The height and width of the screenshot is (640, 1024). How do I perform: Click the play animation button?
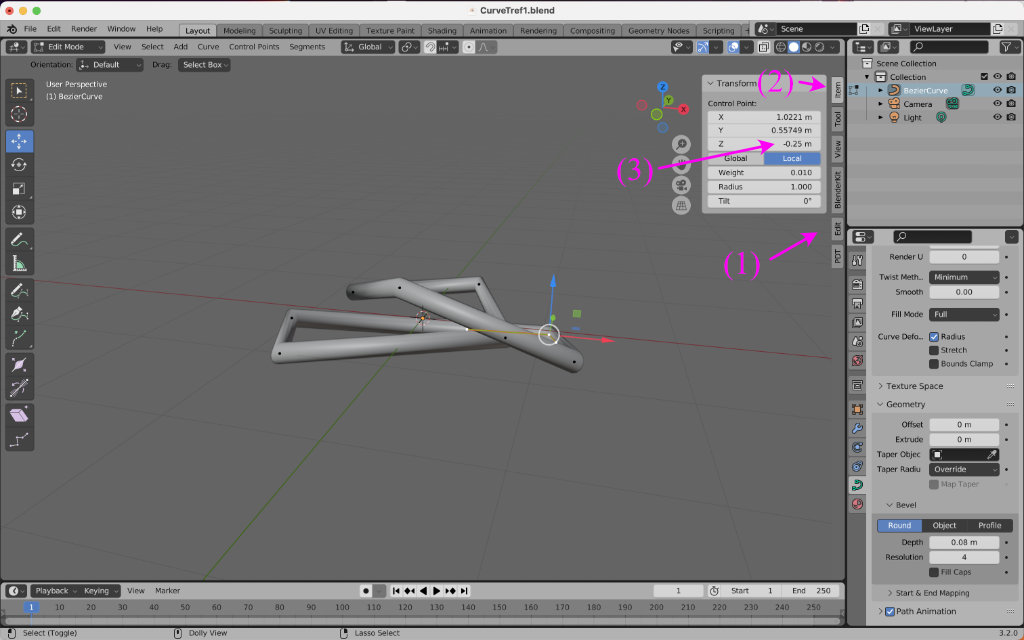coord(437,591)
